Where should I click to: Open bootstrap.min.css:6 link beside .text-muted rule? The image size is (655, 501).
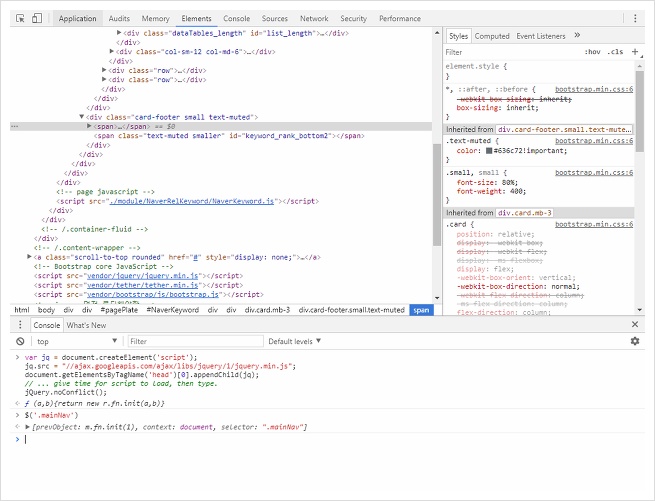tap(594, 141)
